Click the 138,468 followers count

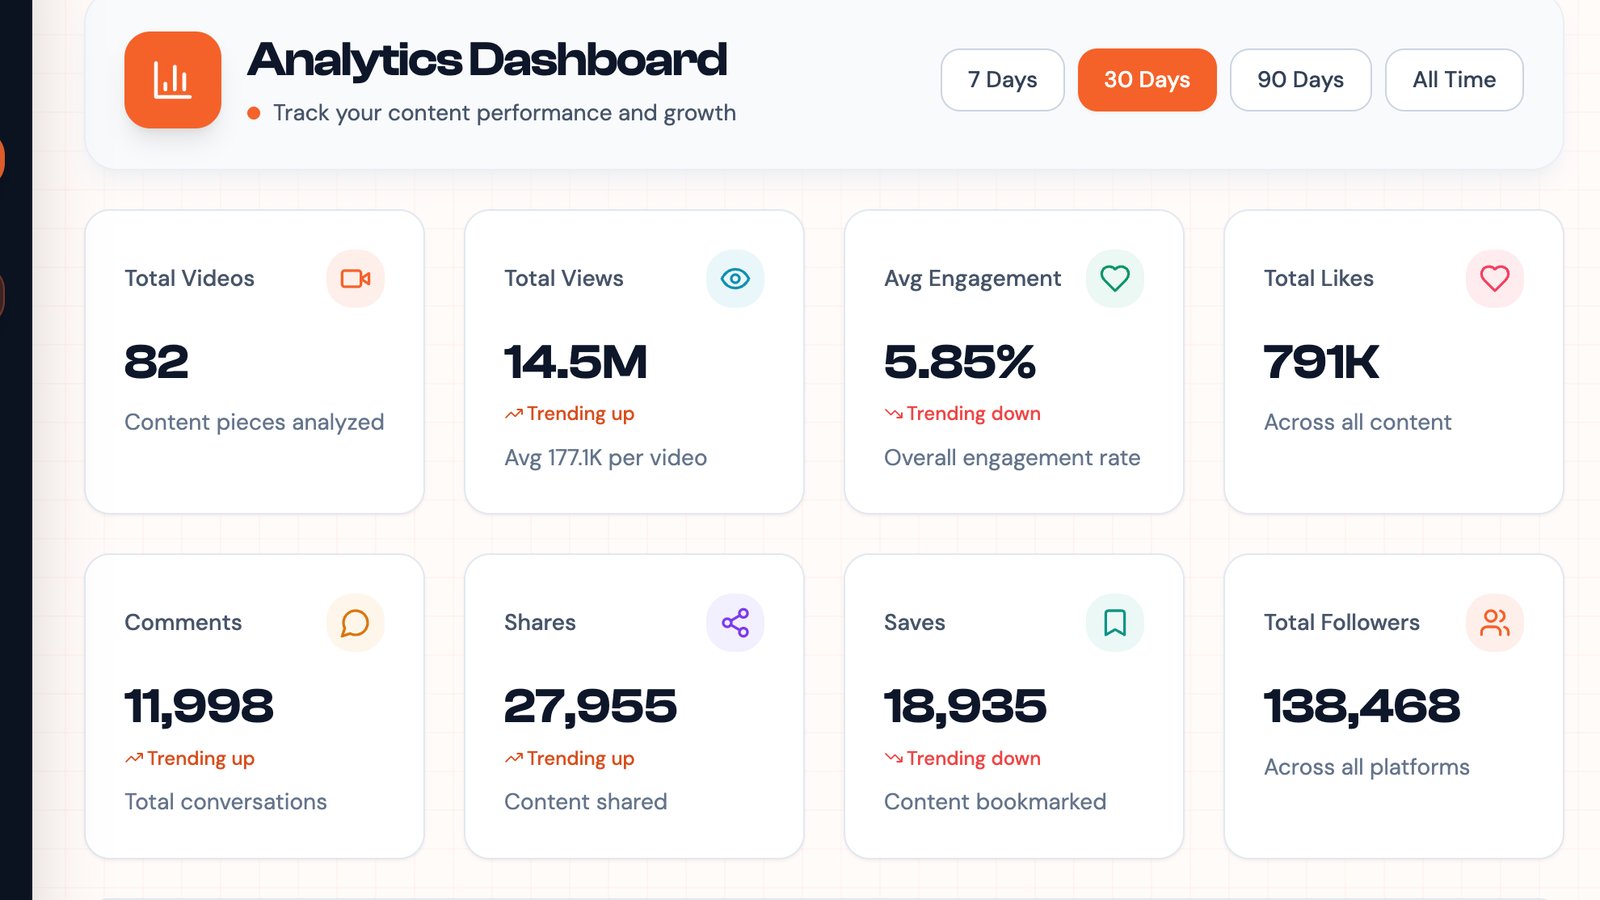pyautogui.click(x=1361, y=707)
